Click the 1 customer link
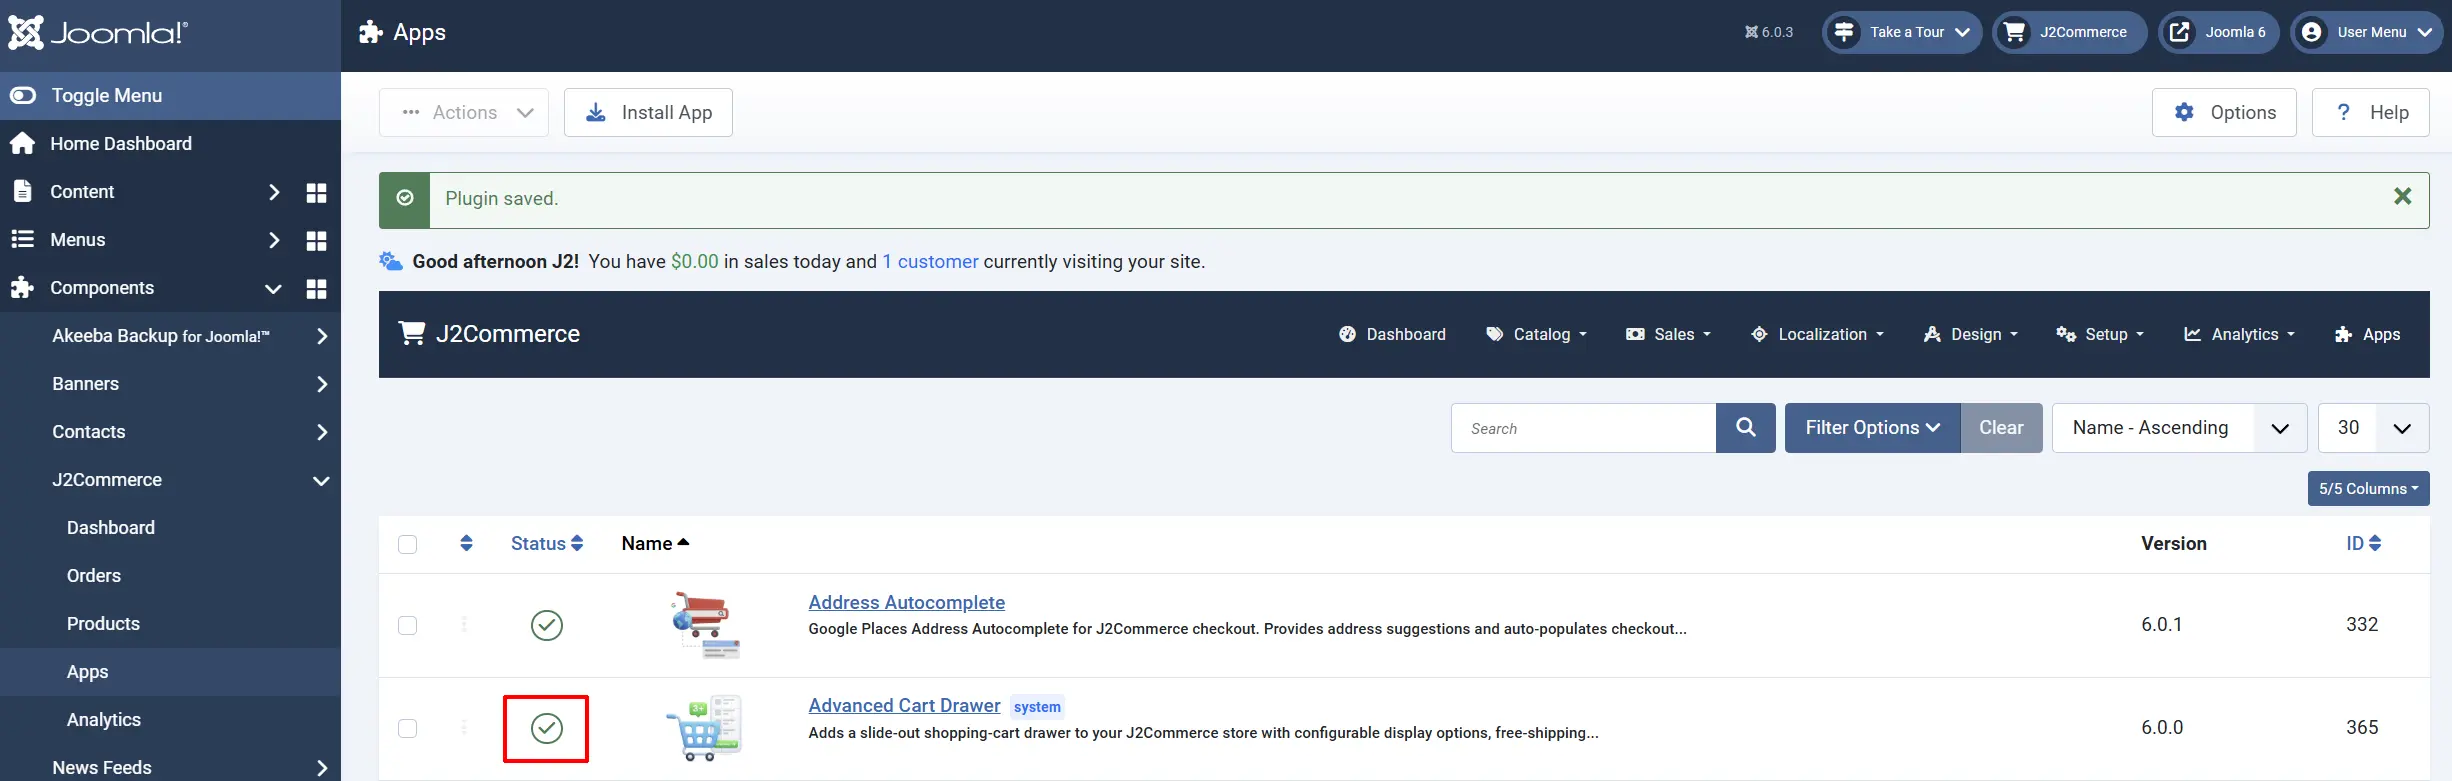 click(930, 261)
